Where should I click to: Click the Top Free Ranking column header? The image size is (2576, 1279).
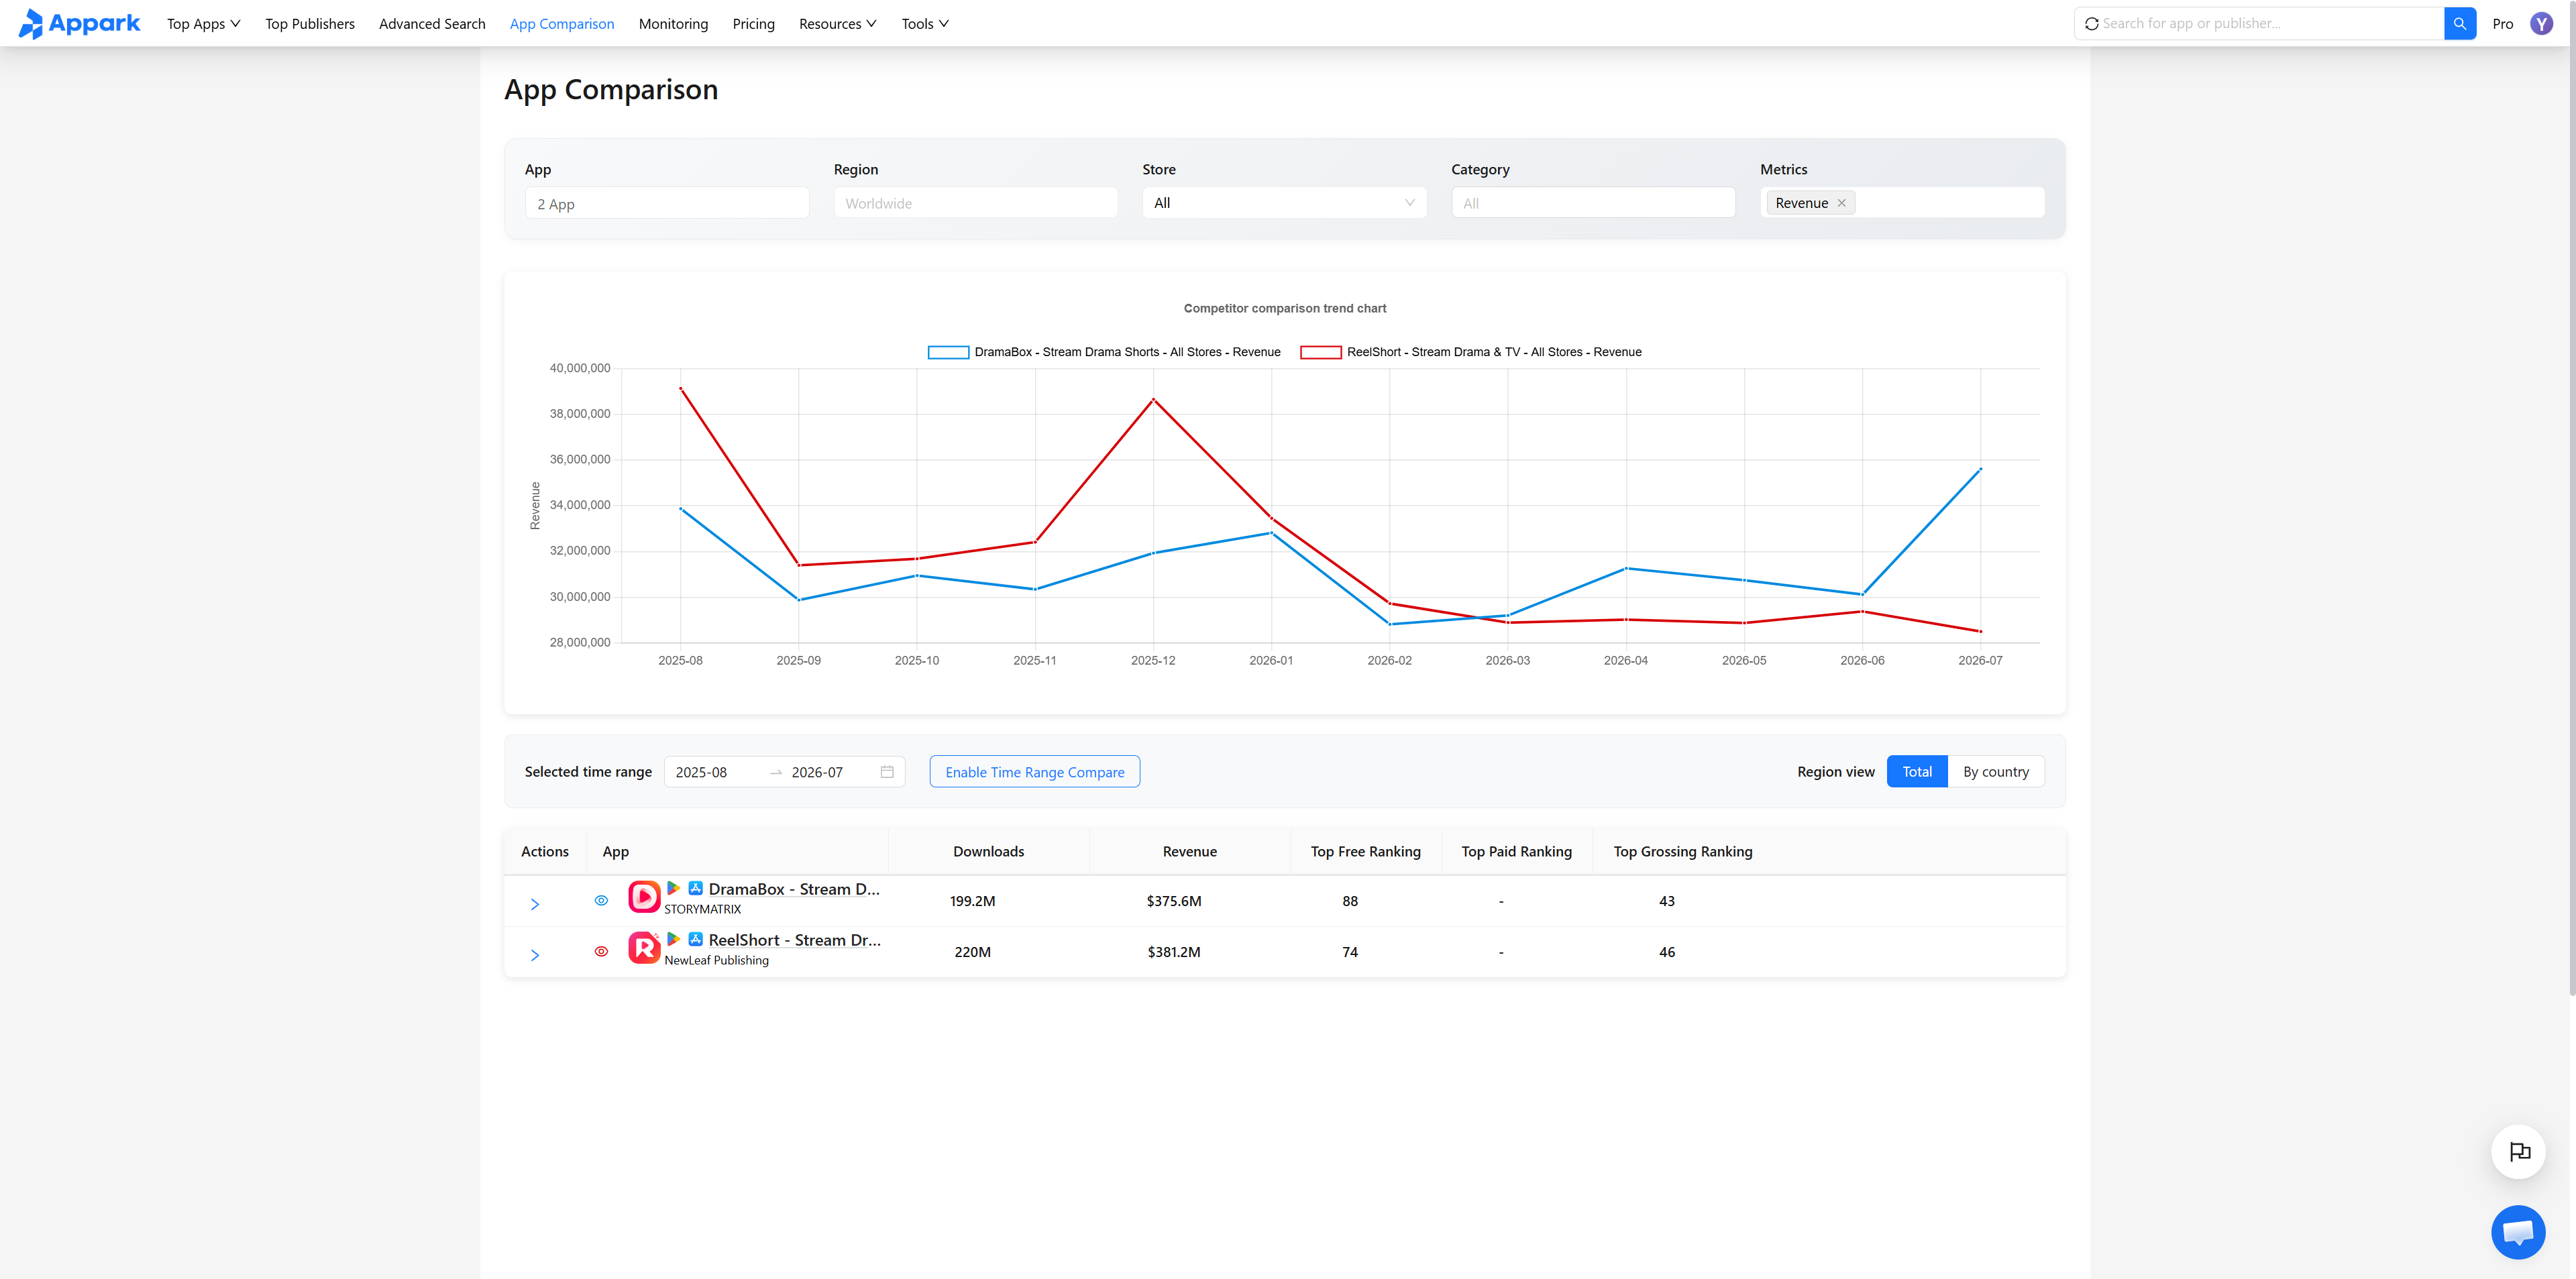click(1366, 851)
